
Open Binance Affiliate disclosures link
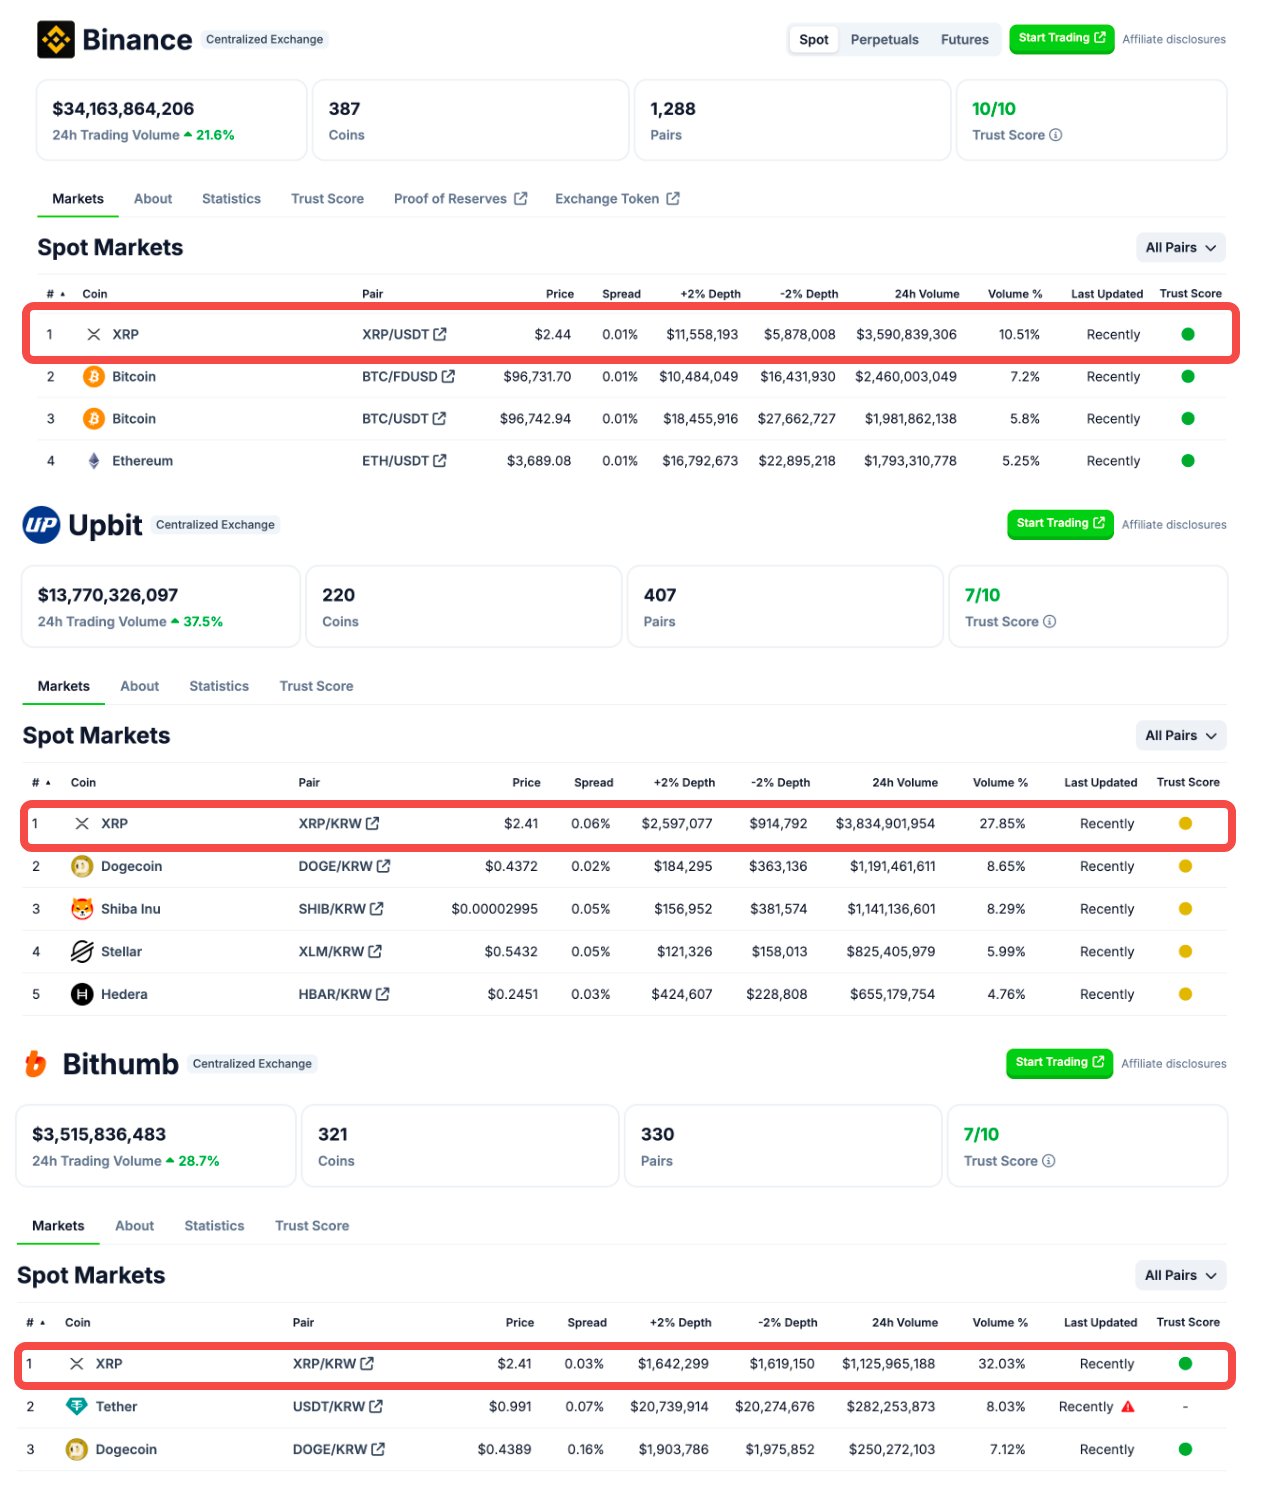click(1174, 40)
